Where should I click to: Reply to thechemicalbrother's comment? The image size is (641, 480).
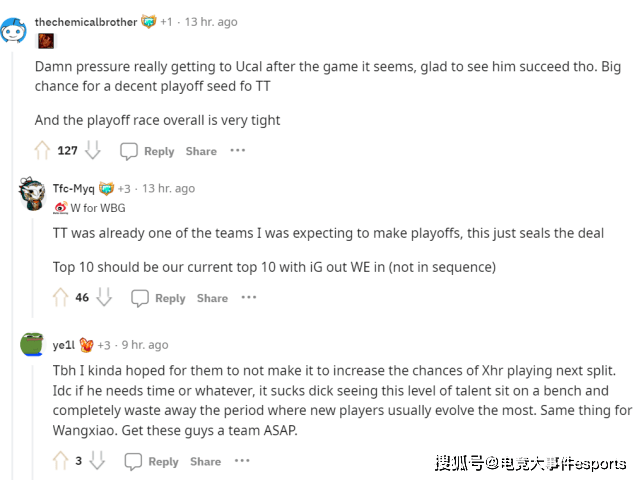click(x=147, y=151)
